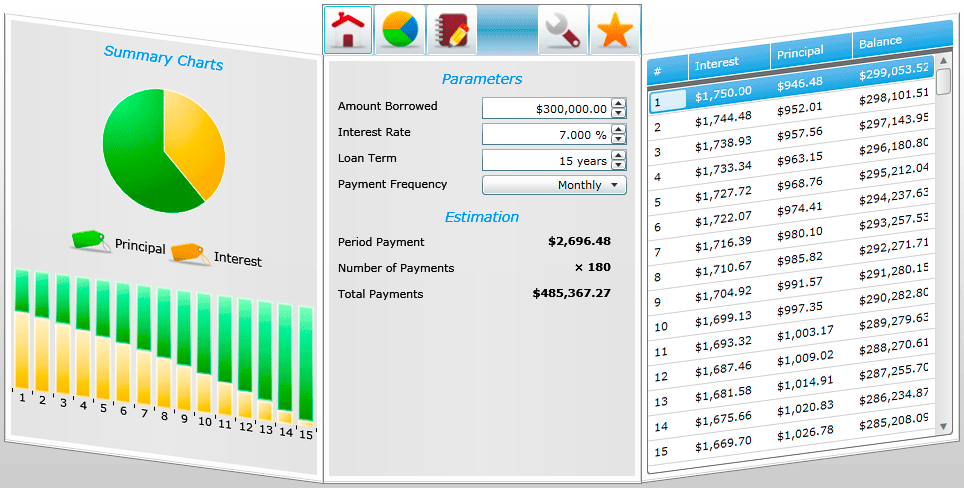Click bar for year 5 in chart
Viewport: 964px width, 488px height.
coord(103,340)
